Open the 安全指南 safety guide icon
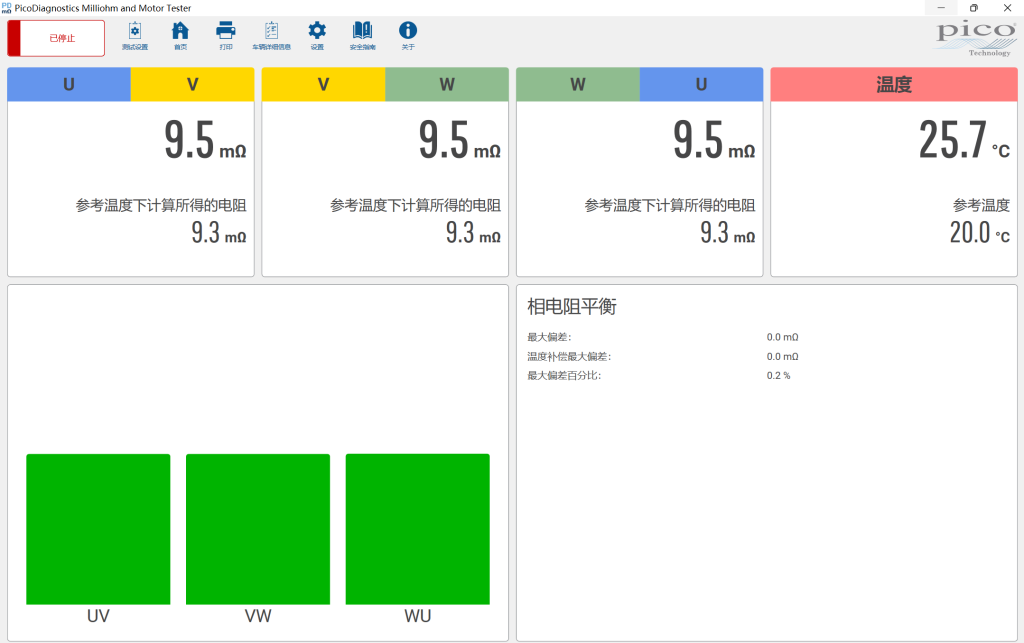The height and width of the screenshot is (643, 1024). pos(362,36)
